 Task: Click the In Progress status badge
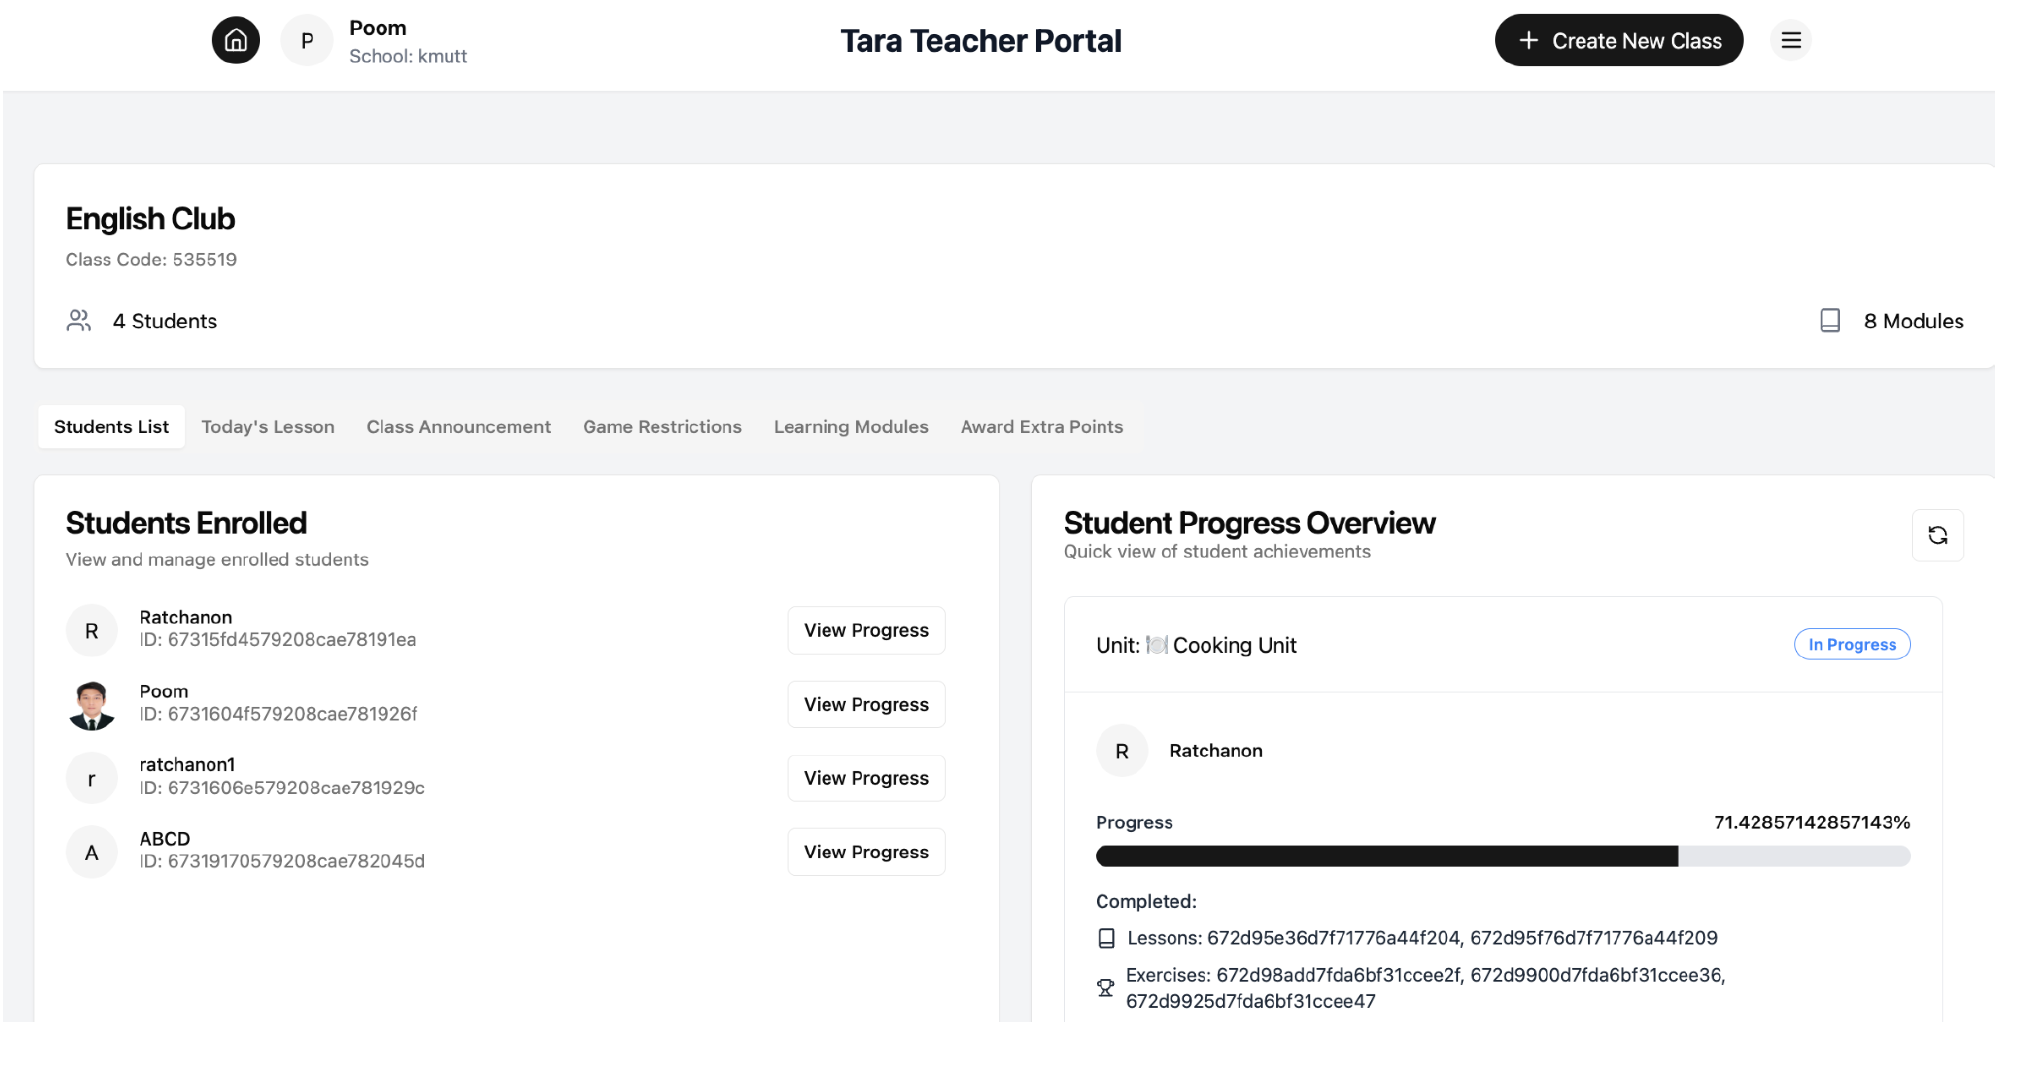[1851, 644]
